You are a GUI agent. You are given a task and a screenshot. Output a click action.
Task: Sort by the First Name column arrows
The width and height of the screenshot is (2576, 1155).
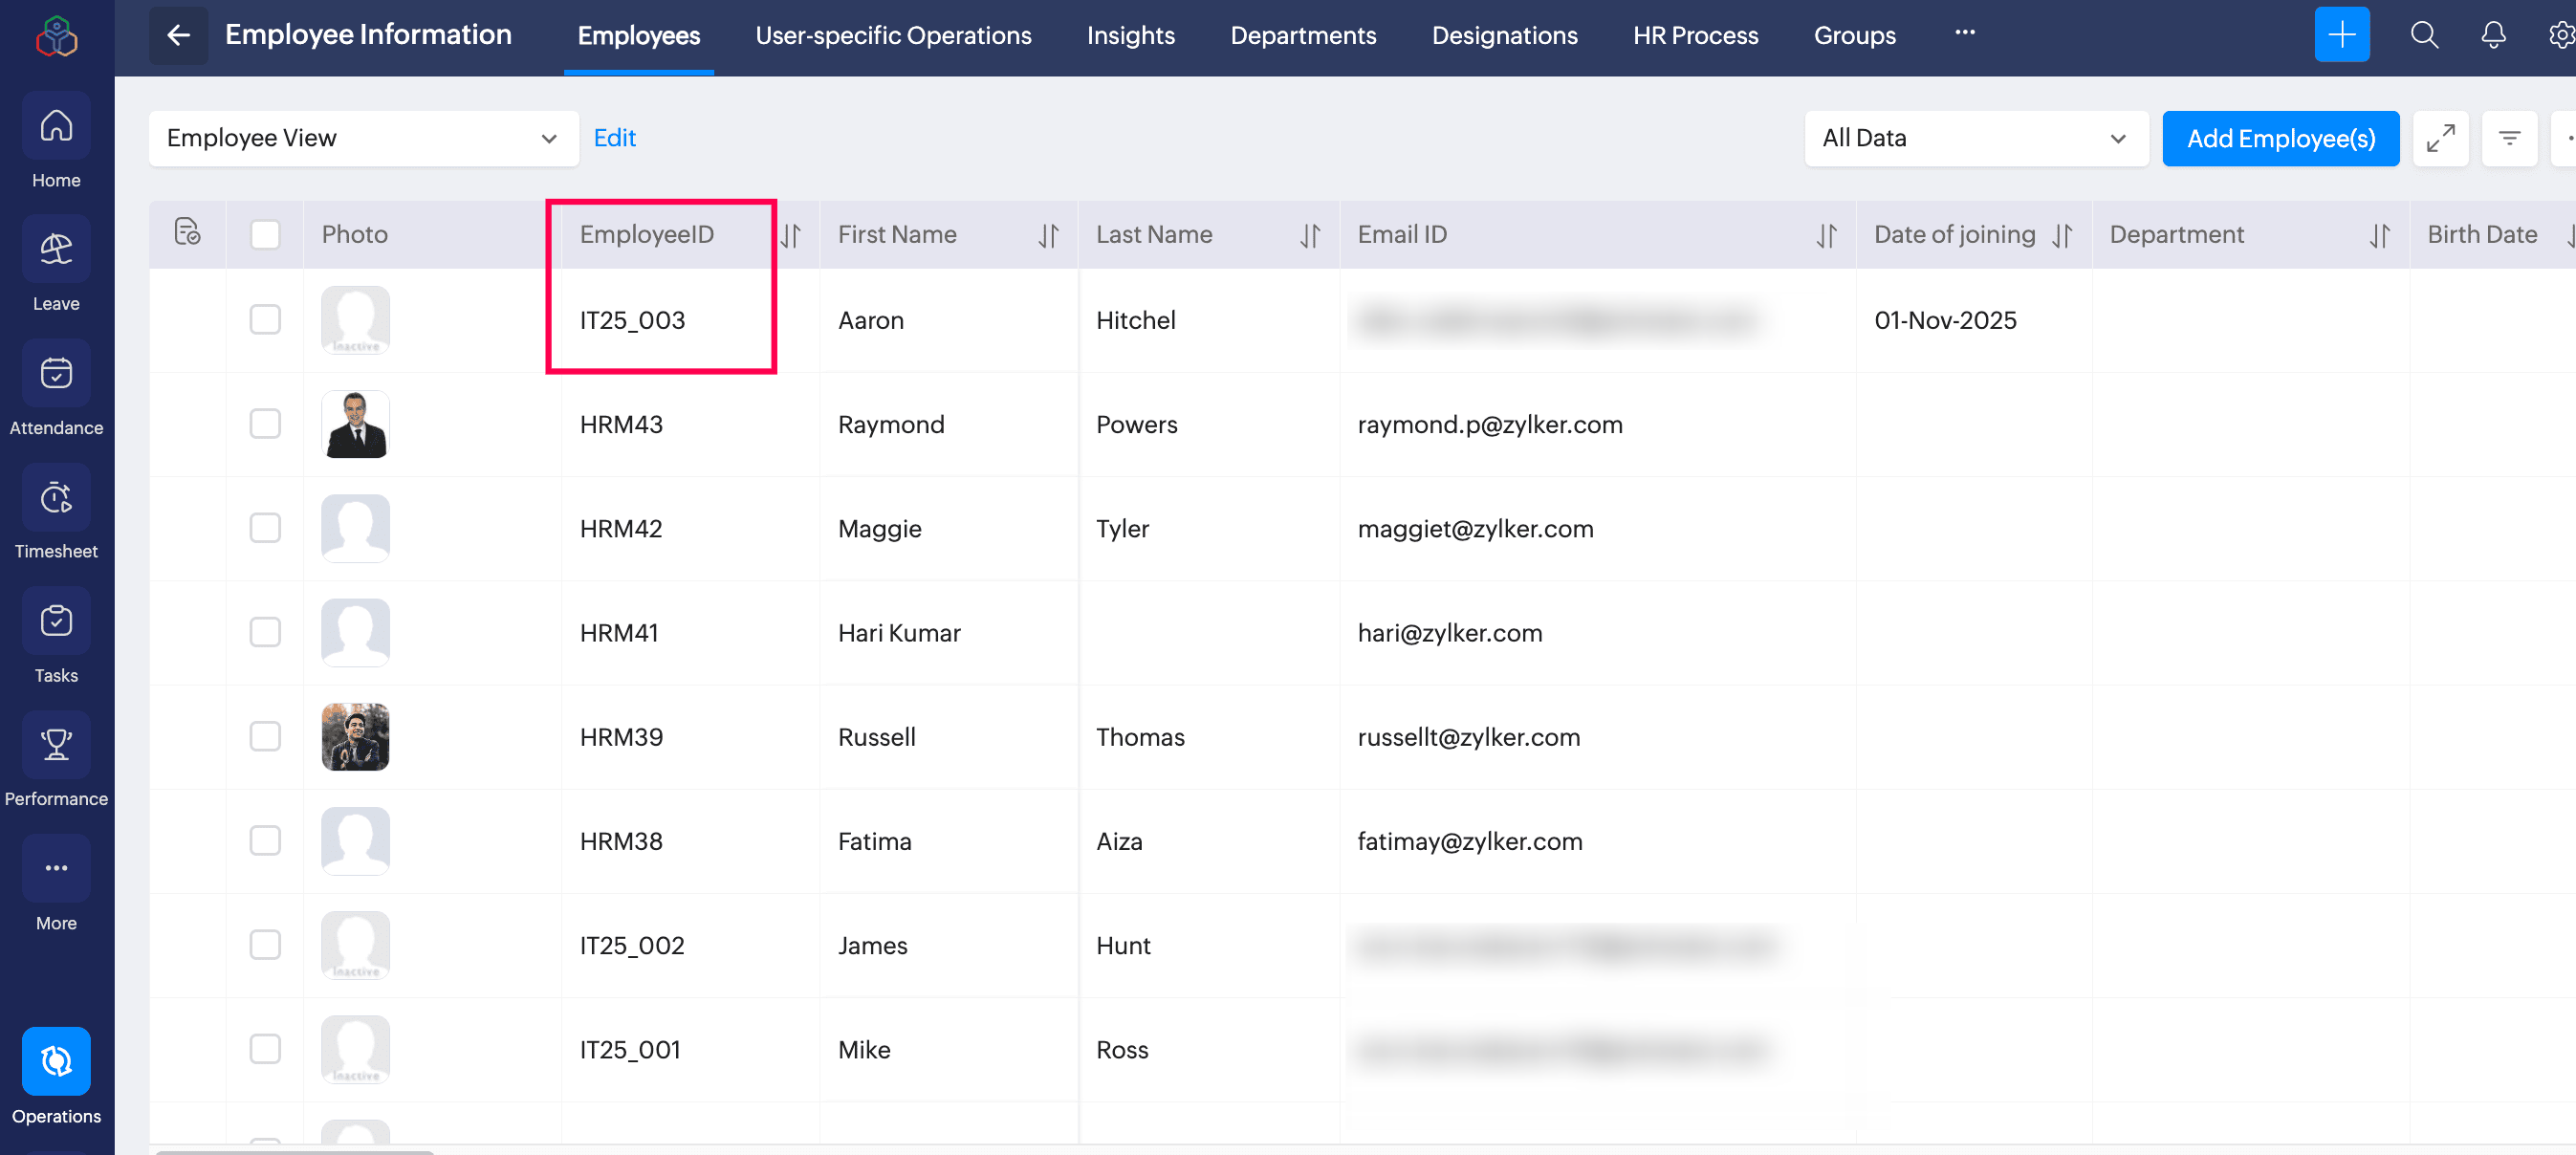(x=1047, y=235)
